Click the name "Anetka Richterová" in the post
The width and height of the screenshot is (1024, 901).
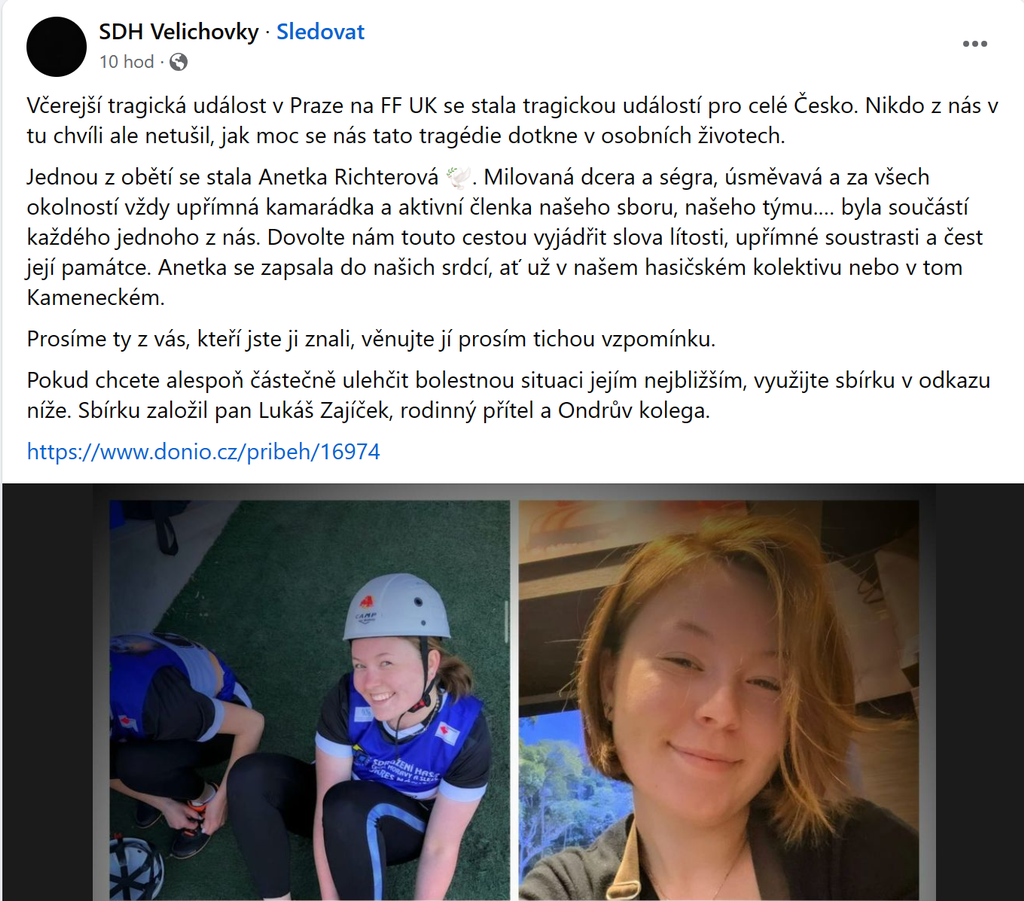(349, 177)
